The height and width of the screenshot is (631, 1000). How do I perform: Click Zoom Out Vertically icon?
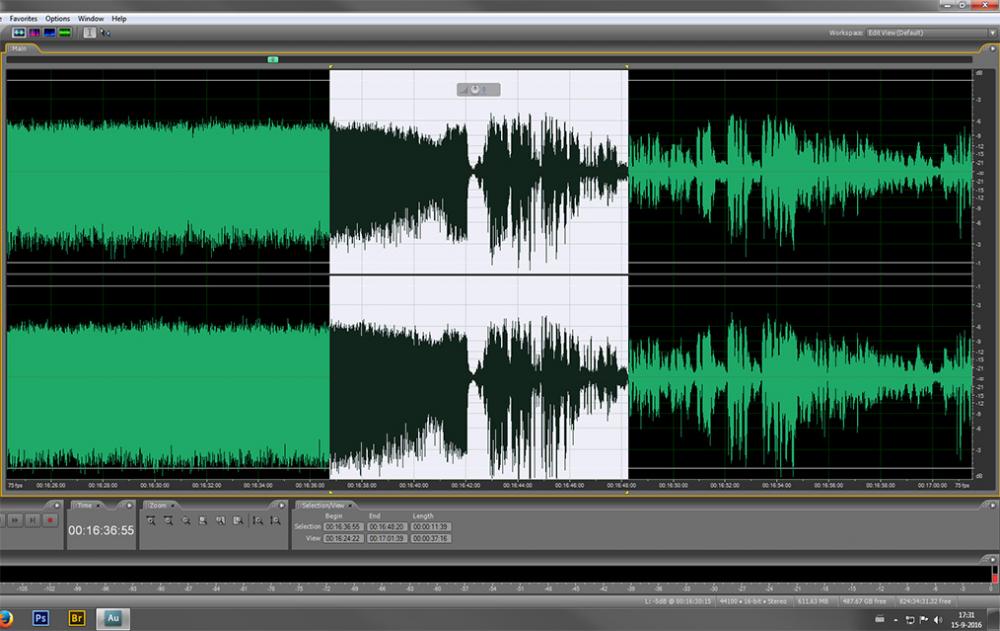(x=274, y=521)
